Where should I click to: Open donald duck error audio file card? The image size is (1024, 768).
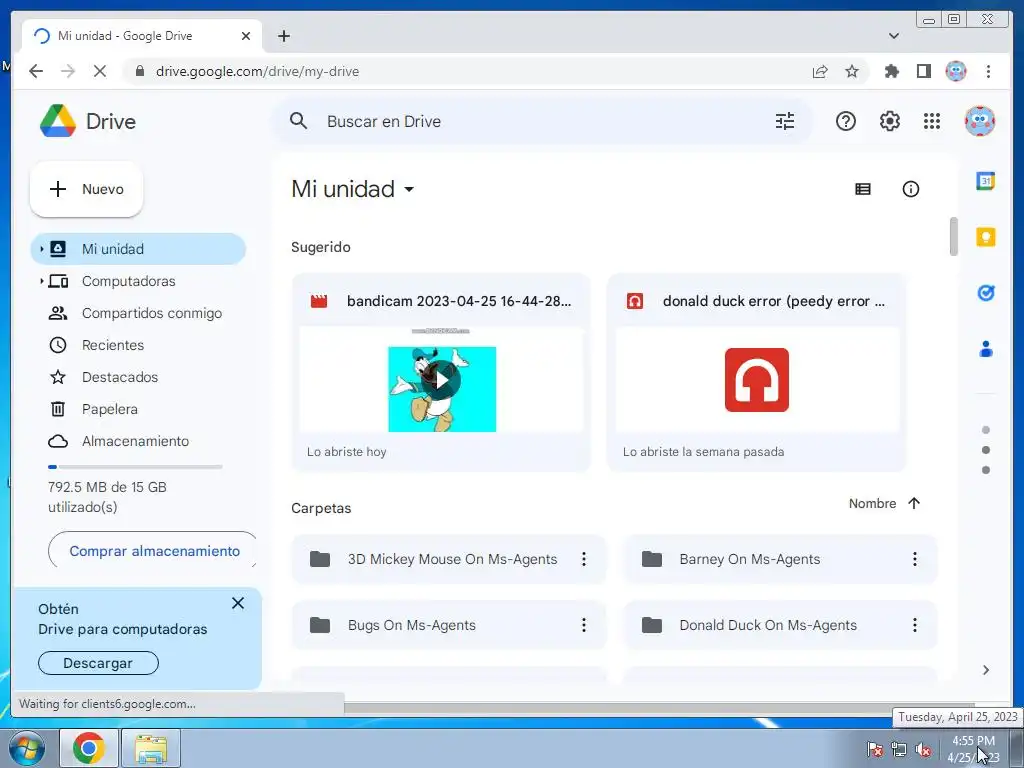(x=756, y=372)
